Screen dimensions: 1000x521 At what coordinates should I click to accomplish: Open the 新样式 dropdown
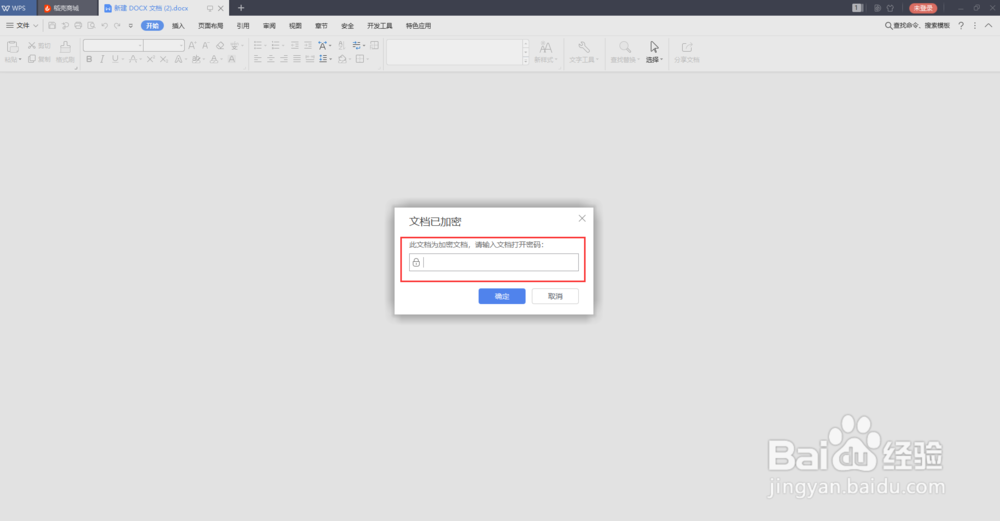tap(545, 52)
